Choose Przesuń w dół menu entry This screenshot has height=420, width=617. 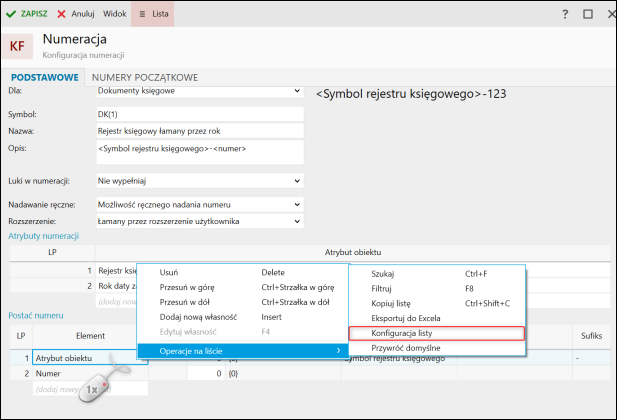click(x=242, y=302)
